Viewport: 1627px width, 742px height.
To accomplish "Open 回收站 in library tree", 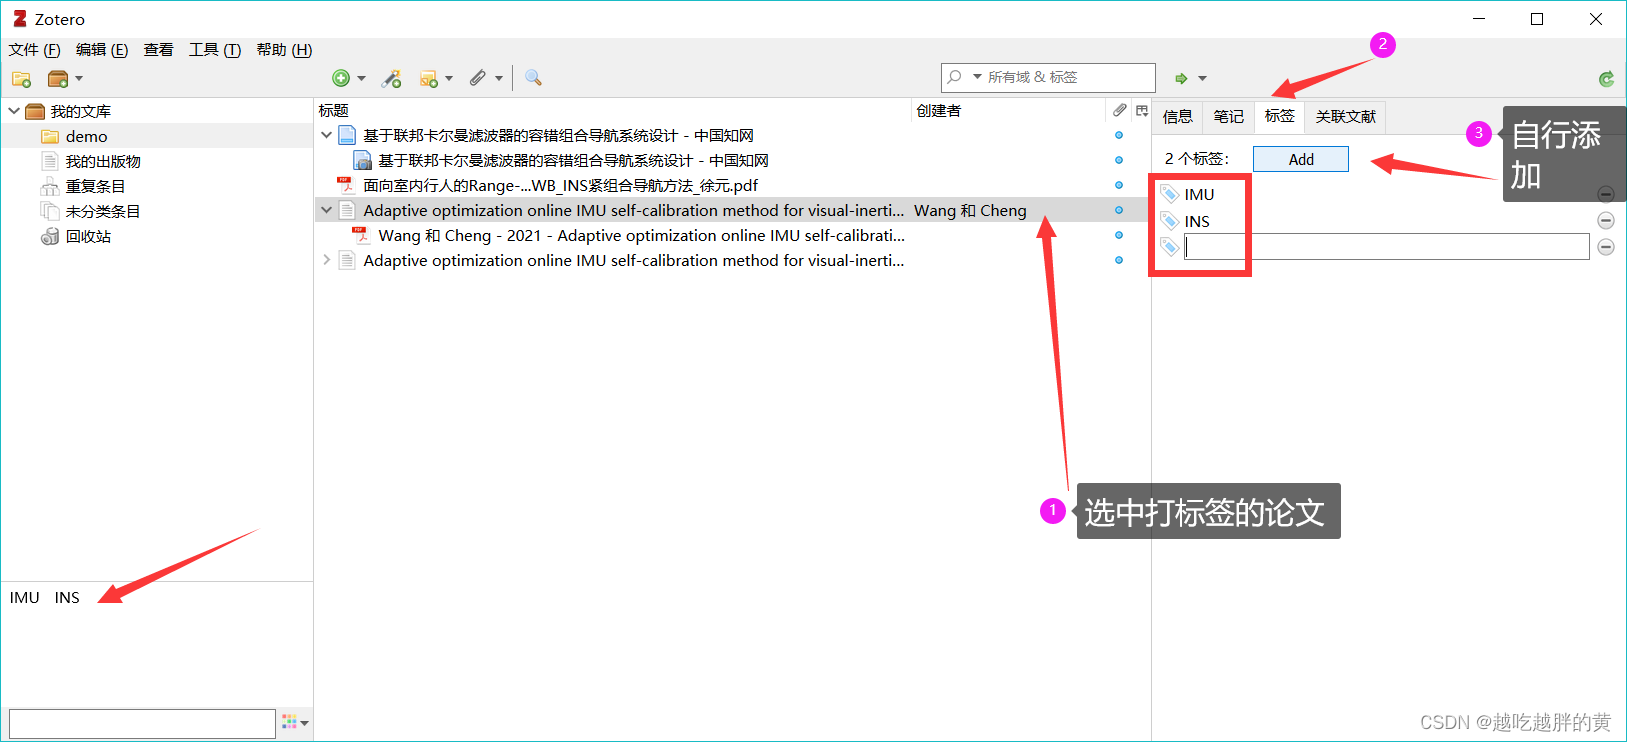I will (x=88, y=236).
